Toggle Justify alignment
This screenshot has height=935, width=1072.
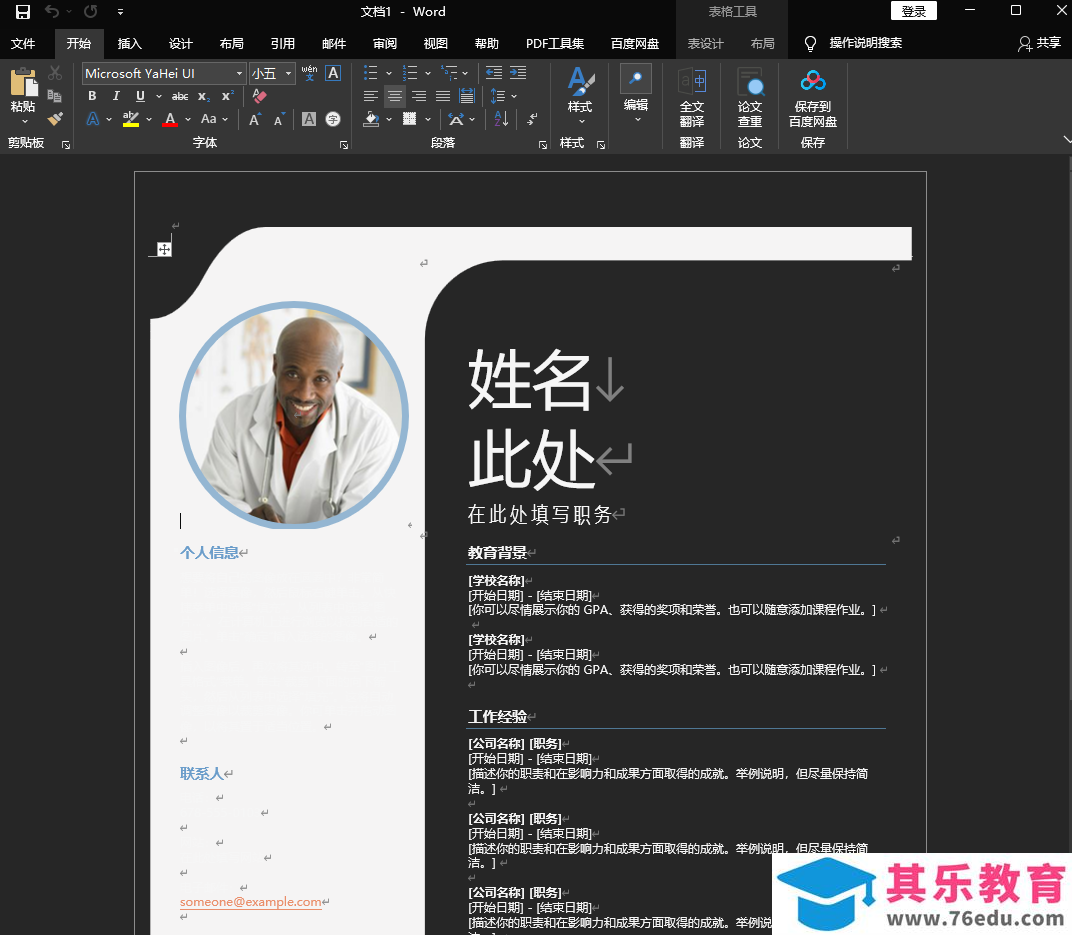click(443, 96)
